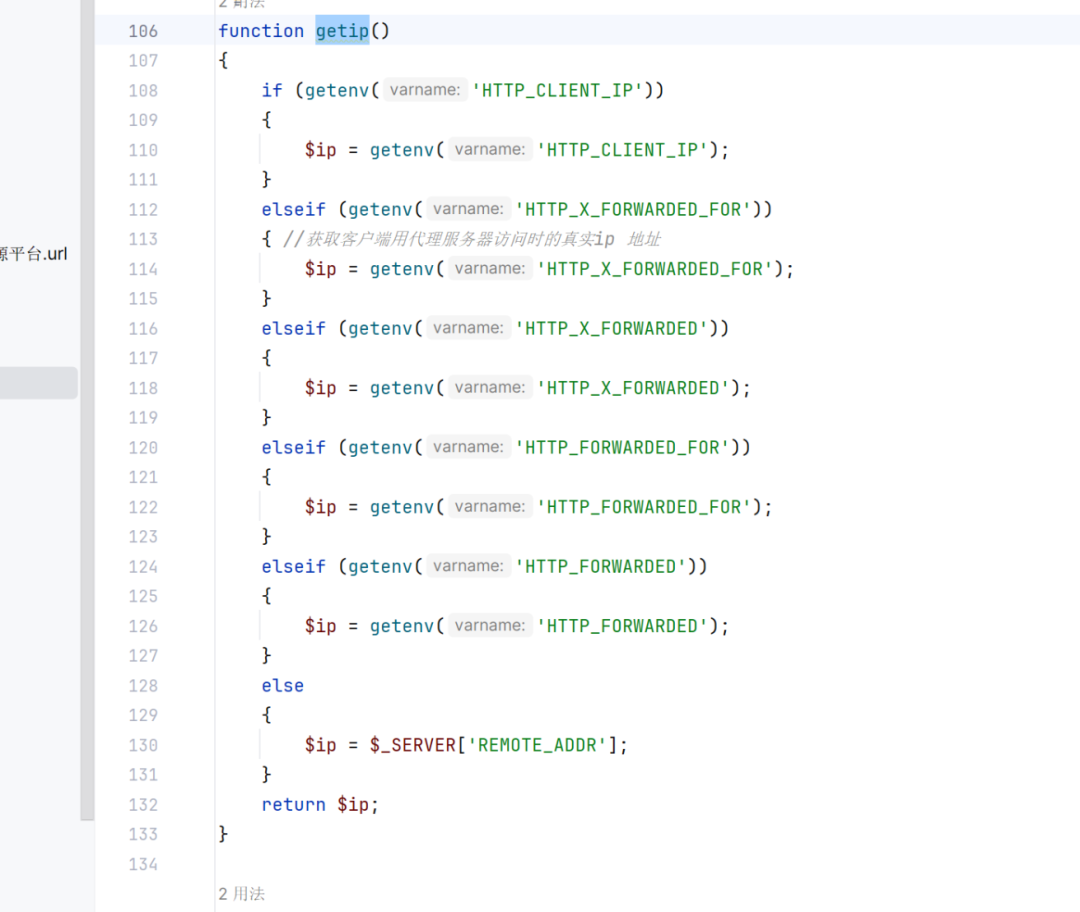The image size is (1080, 912).
Task: Click elseif keyword on line 120
Action: click(293, 448)
